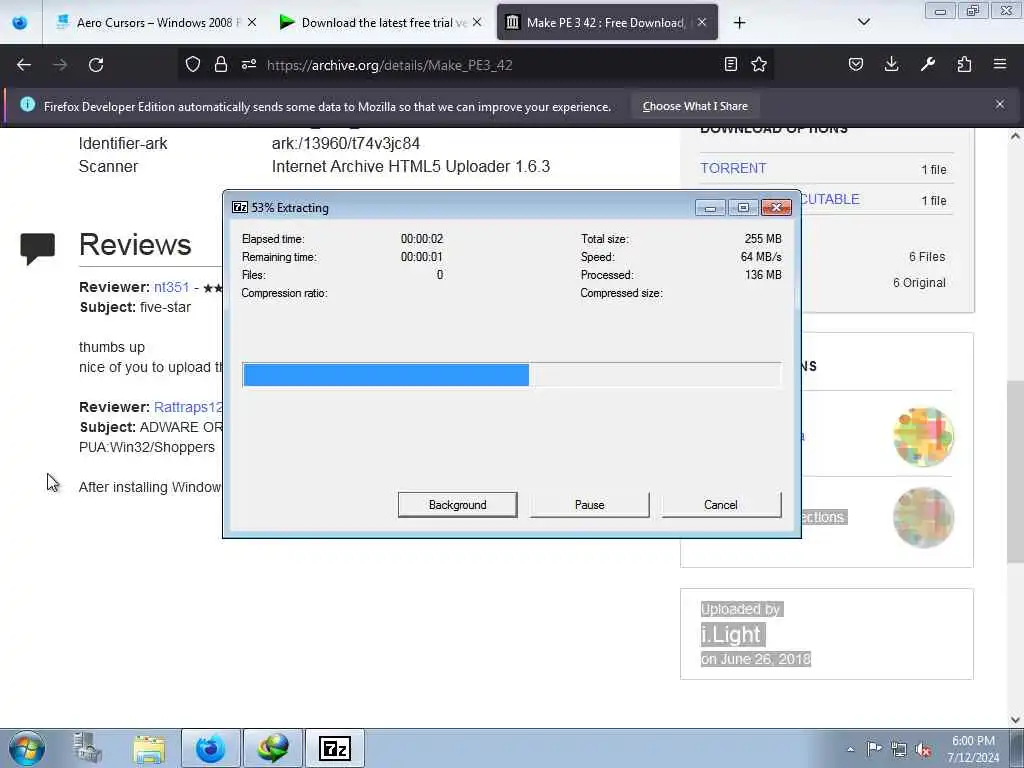
Task: Click 'Total size: 255 MB' value
Action: coord(763,239)
